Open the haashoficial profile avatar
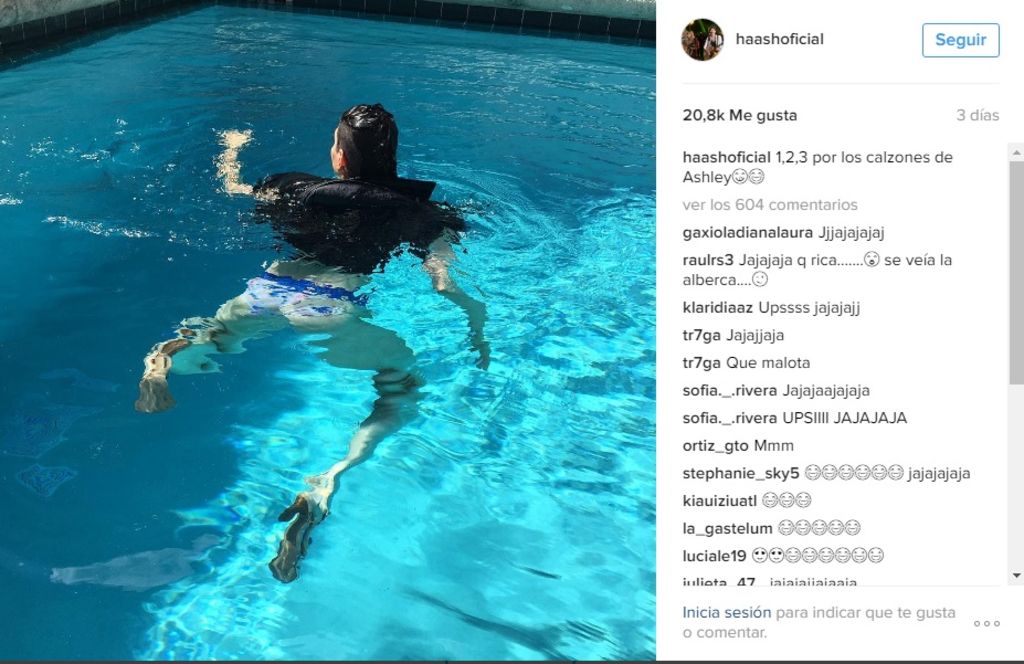The image size is (1024, 664). tap(702, 39)
